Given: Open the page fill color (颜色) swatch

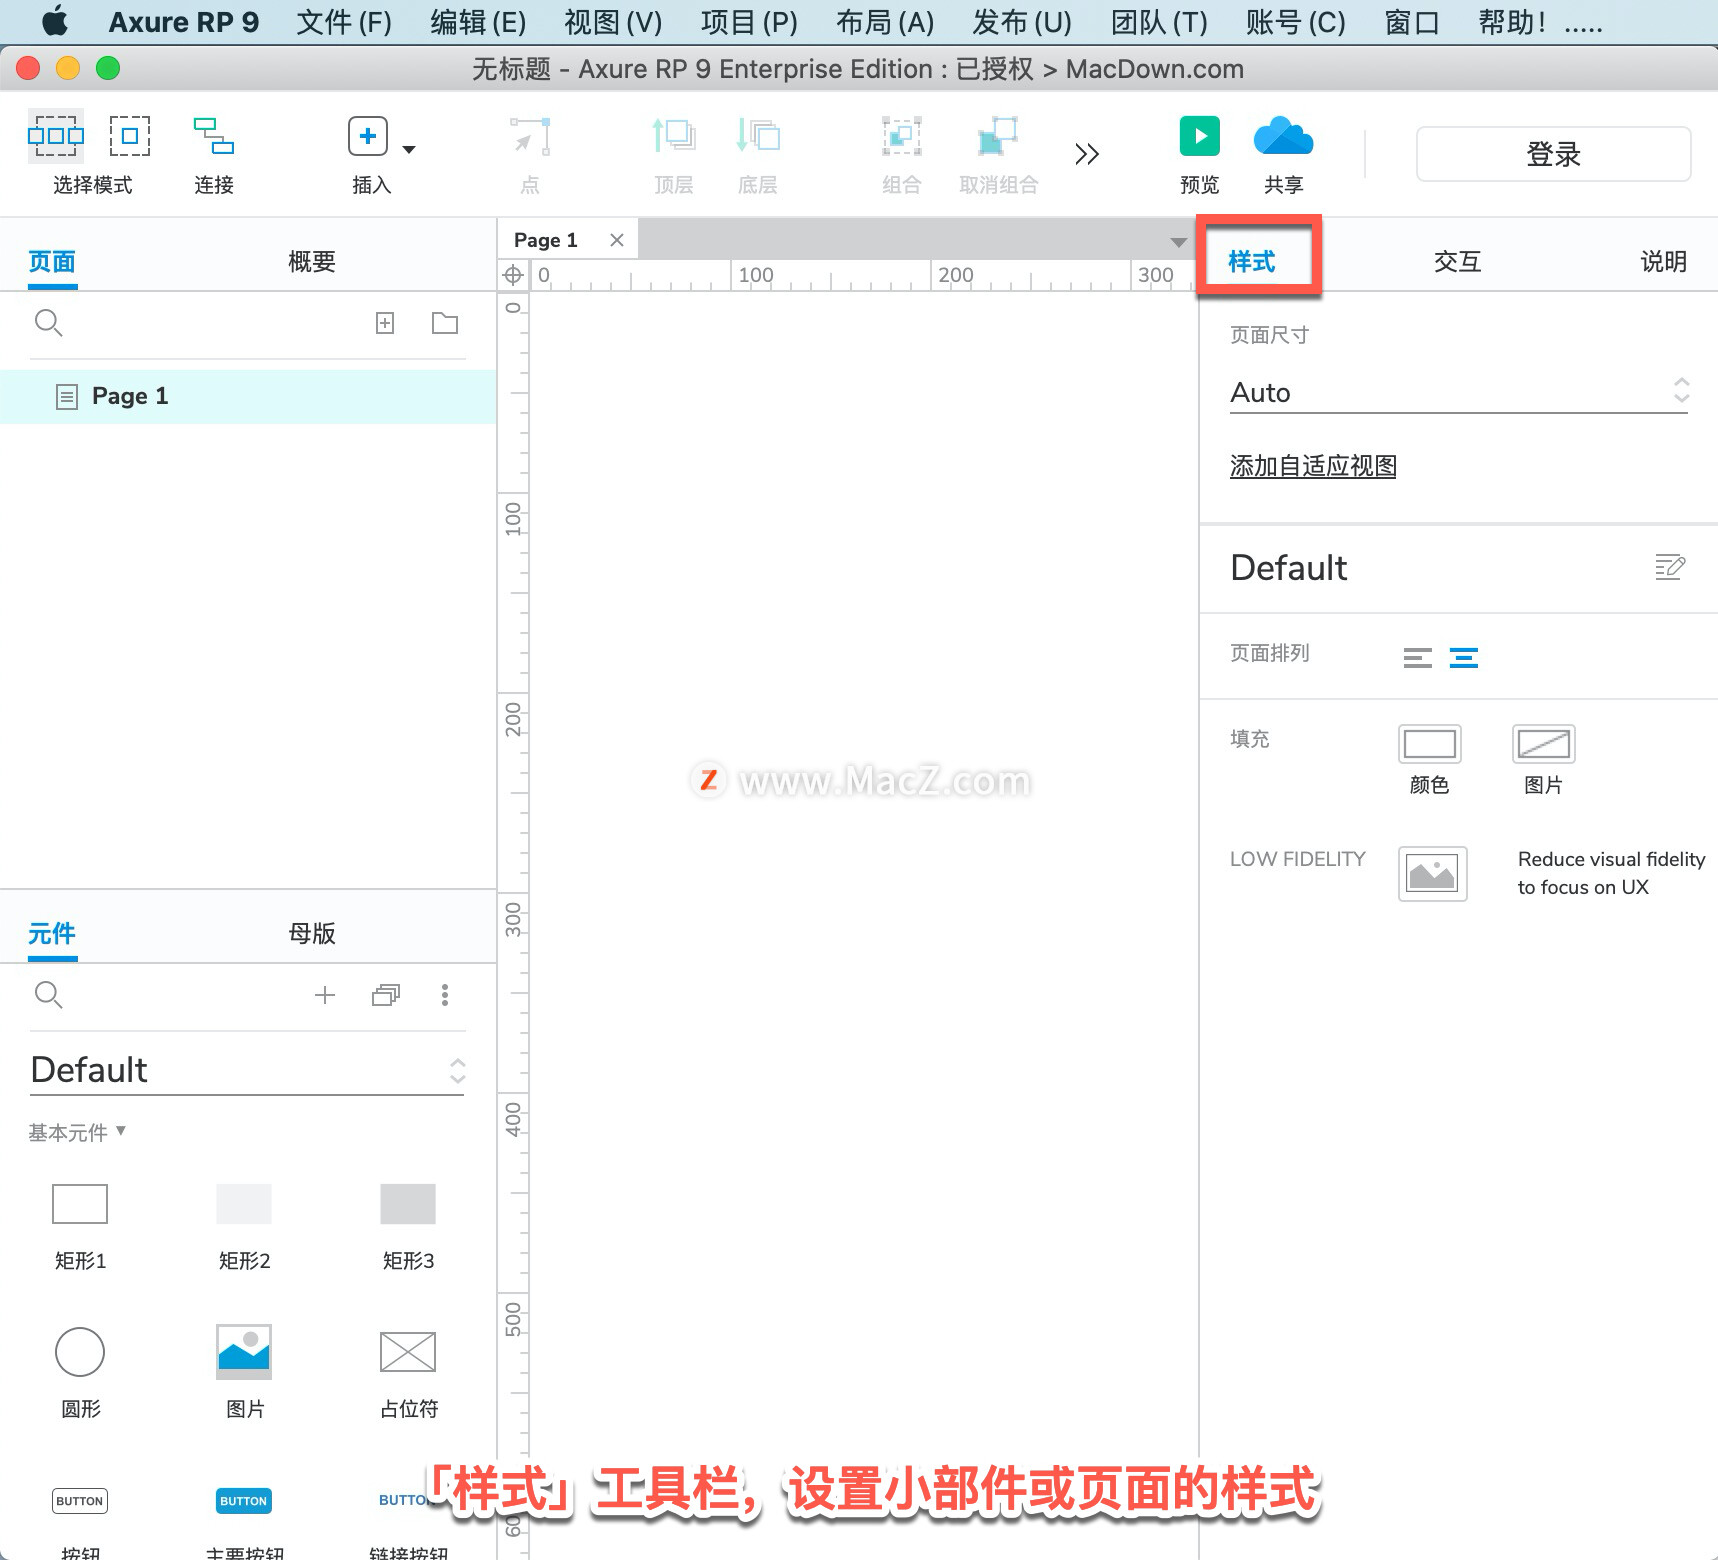Looking at the screenshot, I should click(1430, 744).
